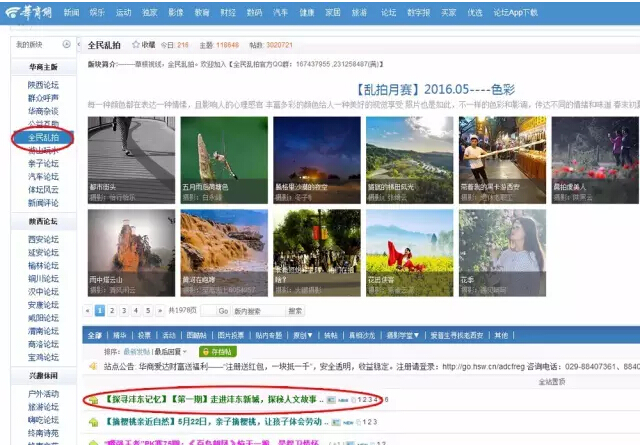Open the night sky thumbnail
Viewport: 642px width, 447px height.
coord(317,160)
